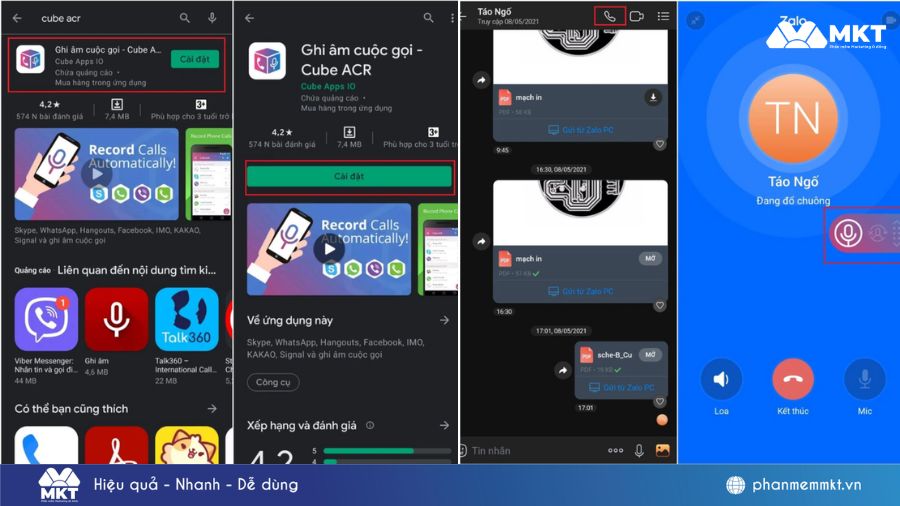The height and width of the screenshot is (506, 900).
Task: Minimize call screen with collapse icon
Action: pos(696,21)
